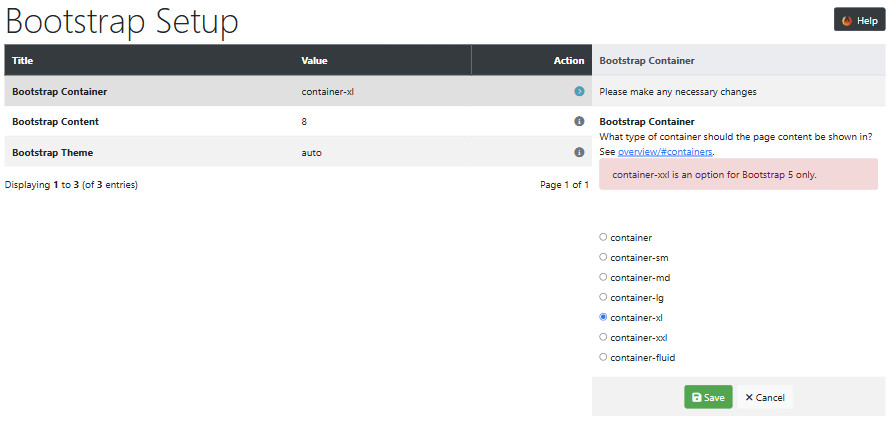Click the Page 1 of 1 indicator
This screenshot has width=890, height=421.
(x=564, y=184)
